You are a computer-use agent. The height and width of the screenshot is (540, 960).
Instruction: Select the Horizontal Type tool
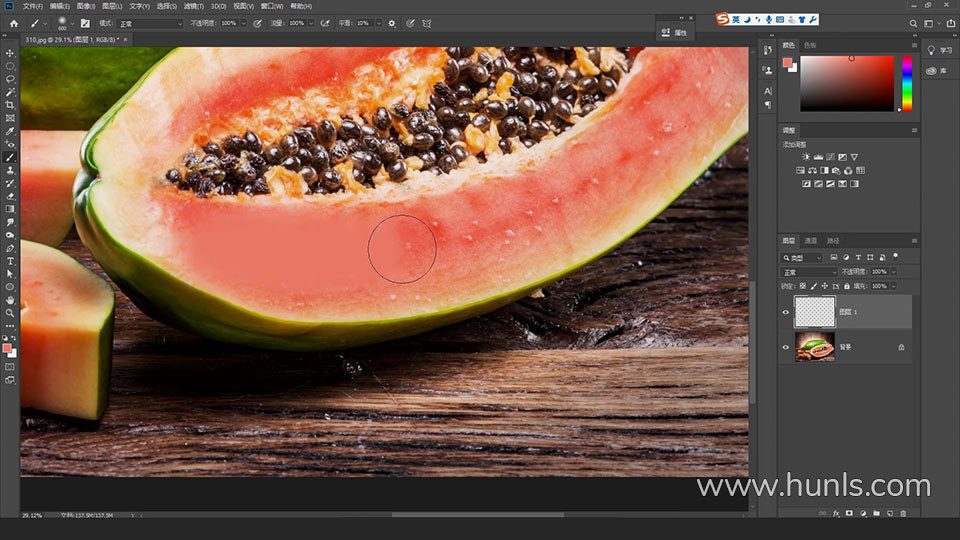tap(10, 261)
